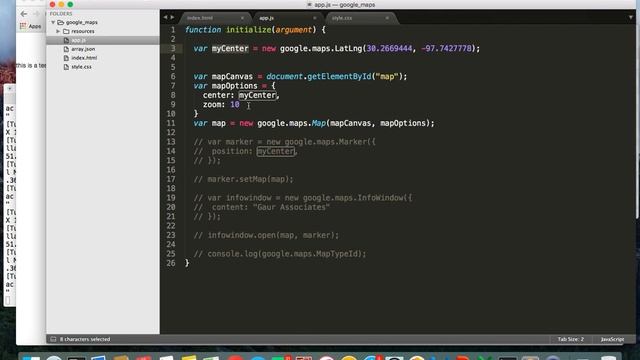This screenshot has height=360, width=640.
Task: Go to the previous tab using the left arrow
Action: [x=165, y=17]
